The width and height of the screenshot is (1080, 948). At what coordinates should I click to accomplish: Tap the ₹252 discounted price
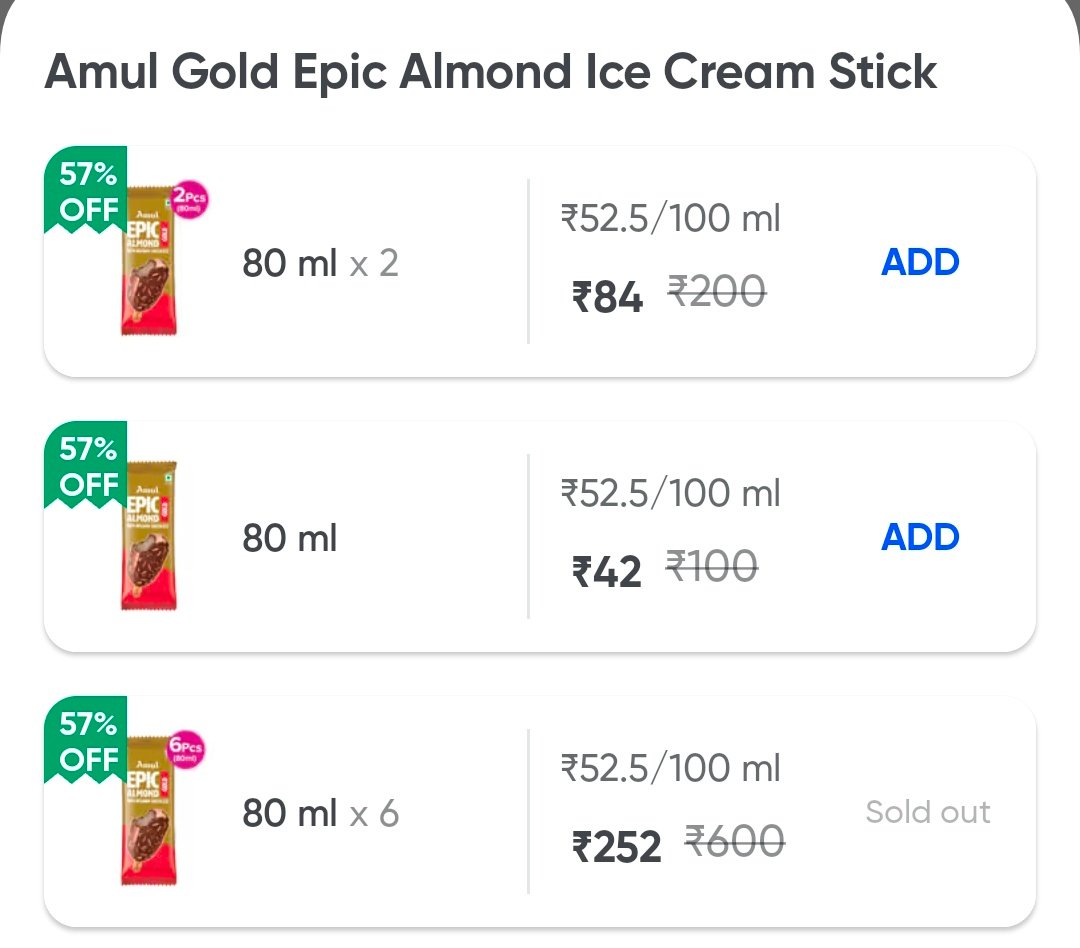[x=616, y=847]
